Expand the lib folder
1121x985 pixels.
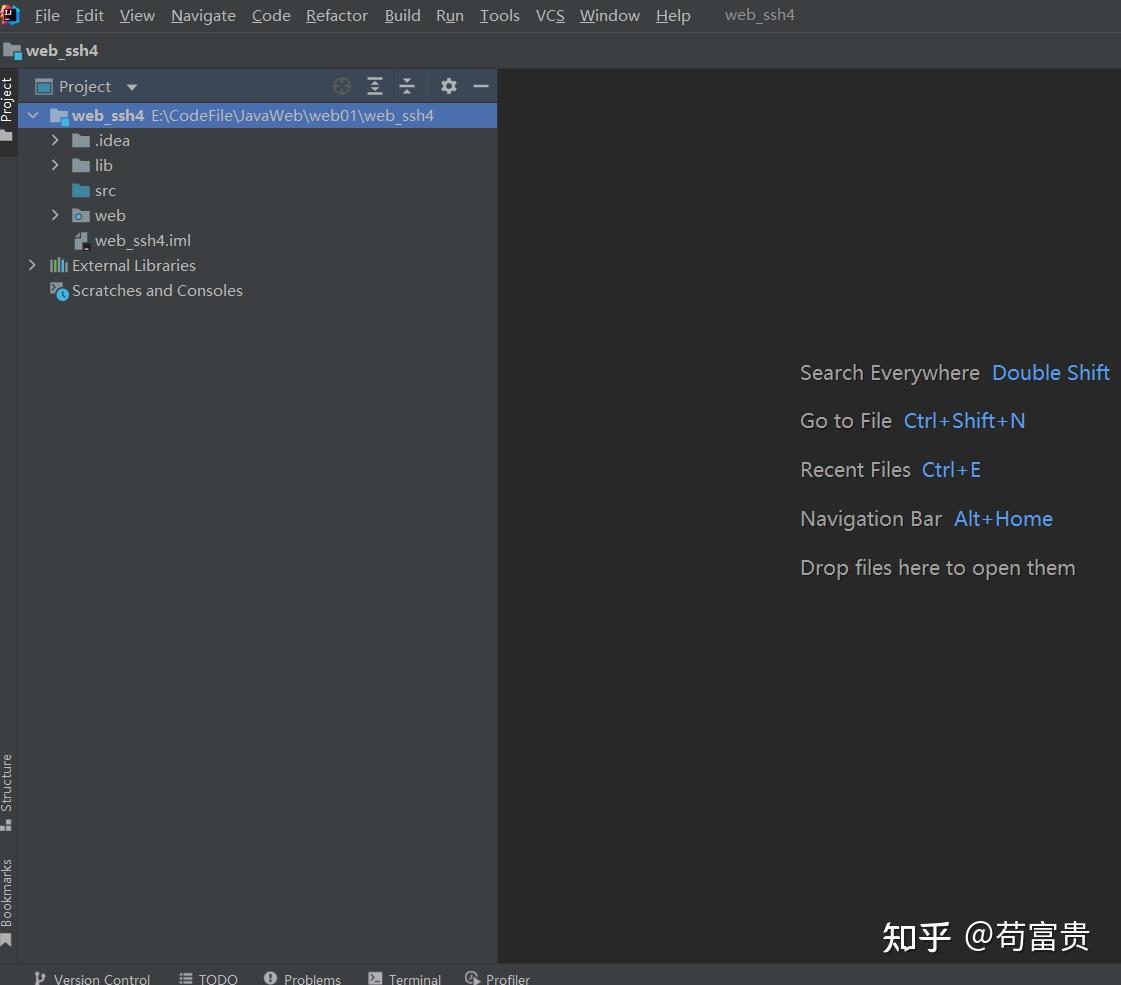55,165
